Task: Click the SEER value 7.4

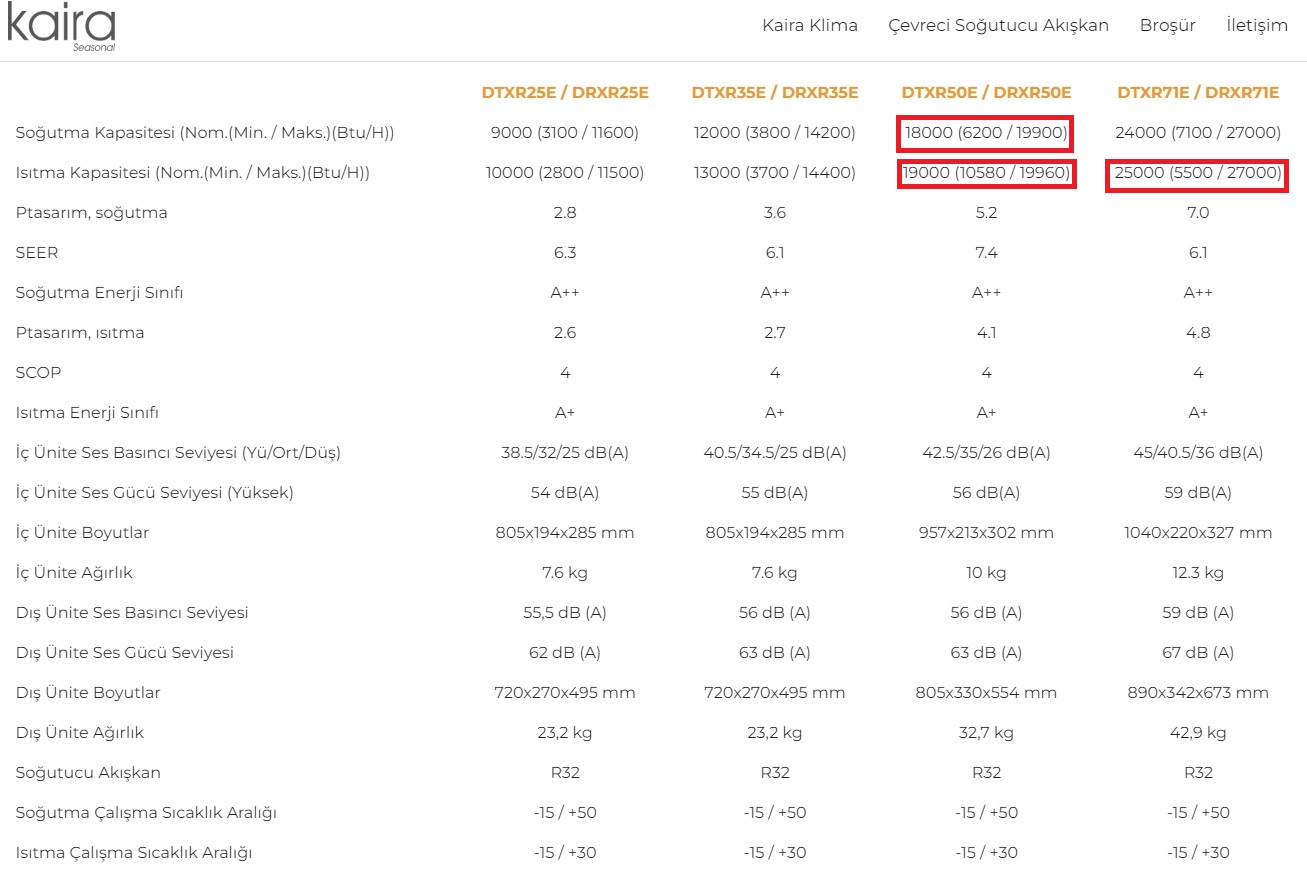Action: (x=986, y=253)
